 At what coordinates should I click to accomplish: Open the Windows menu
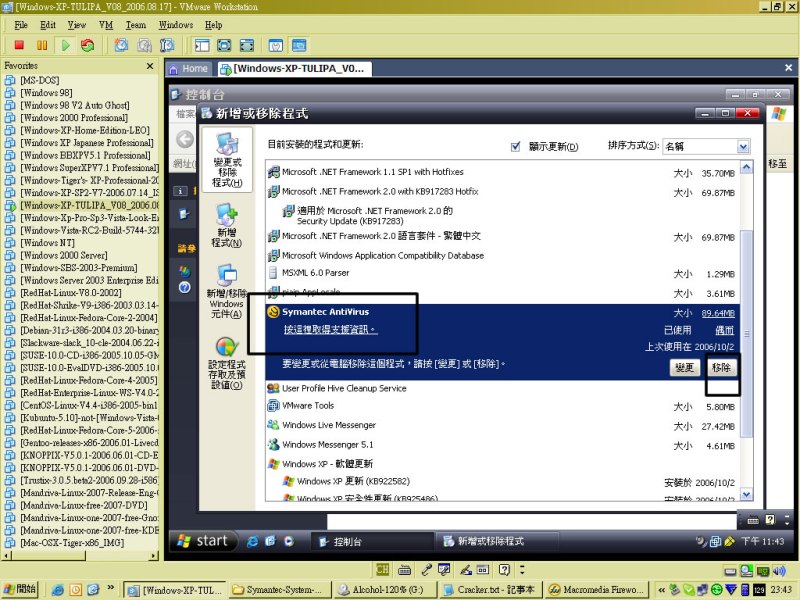tap(176, 25)
